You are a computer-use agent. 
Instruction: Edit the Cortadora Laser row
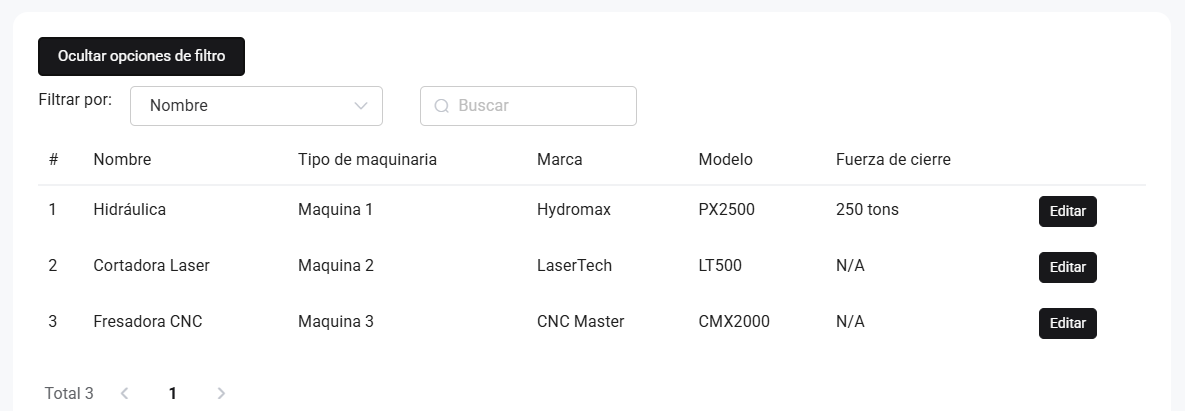pyautogui.click(x=1067, y=268)
